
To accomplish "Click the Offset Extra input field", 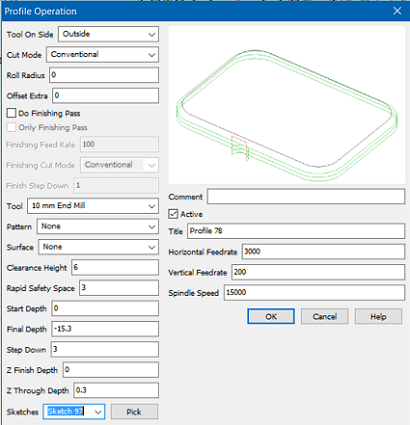I will tap(105, 96).
